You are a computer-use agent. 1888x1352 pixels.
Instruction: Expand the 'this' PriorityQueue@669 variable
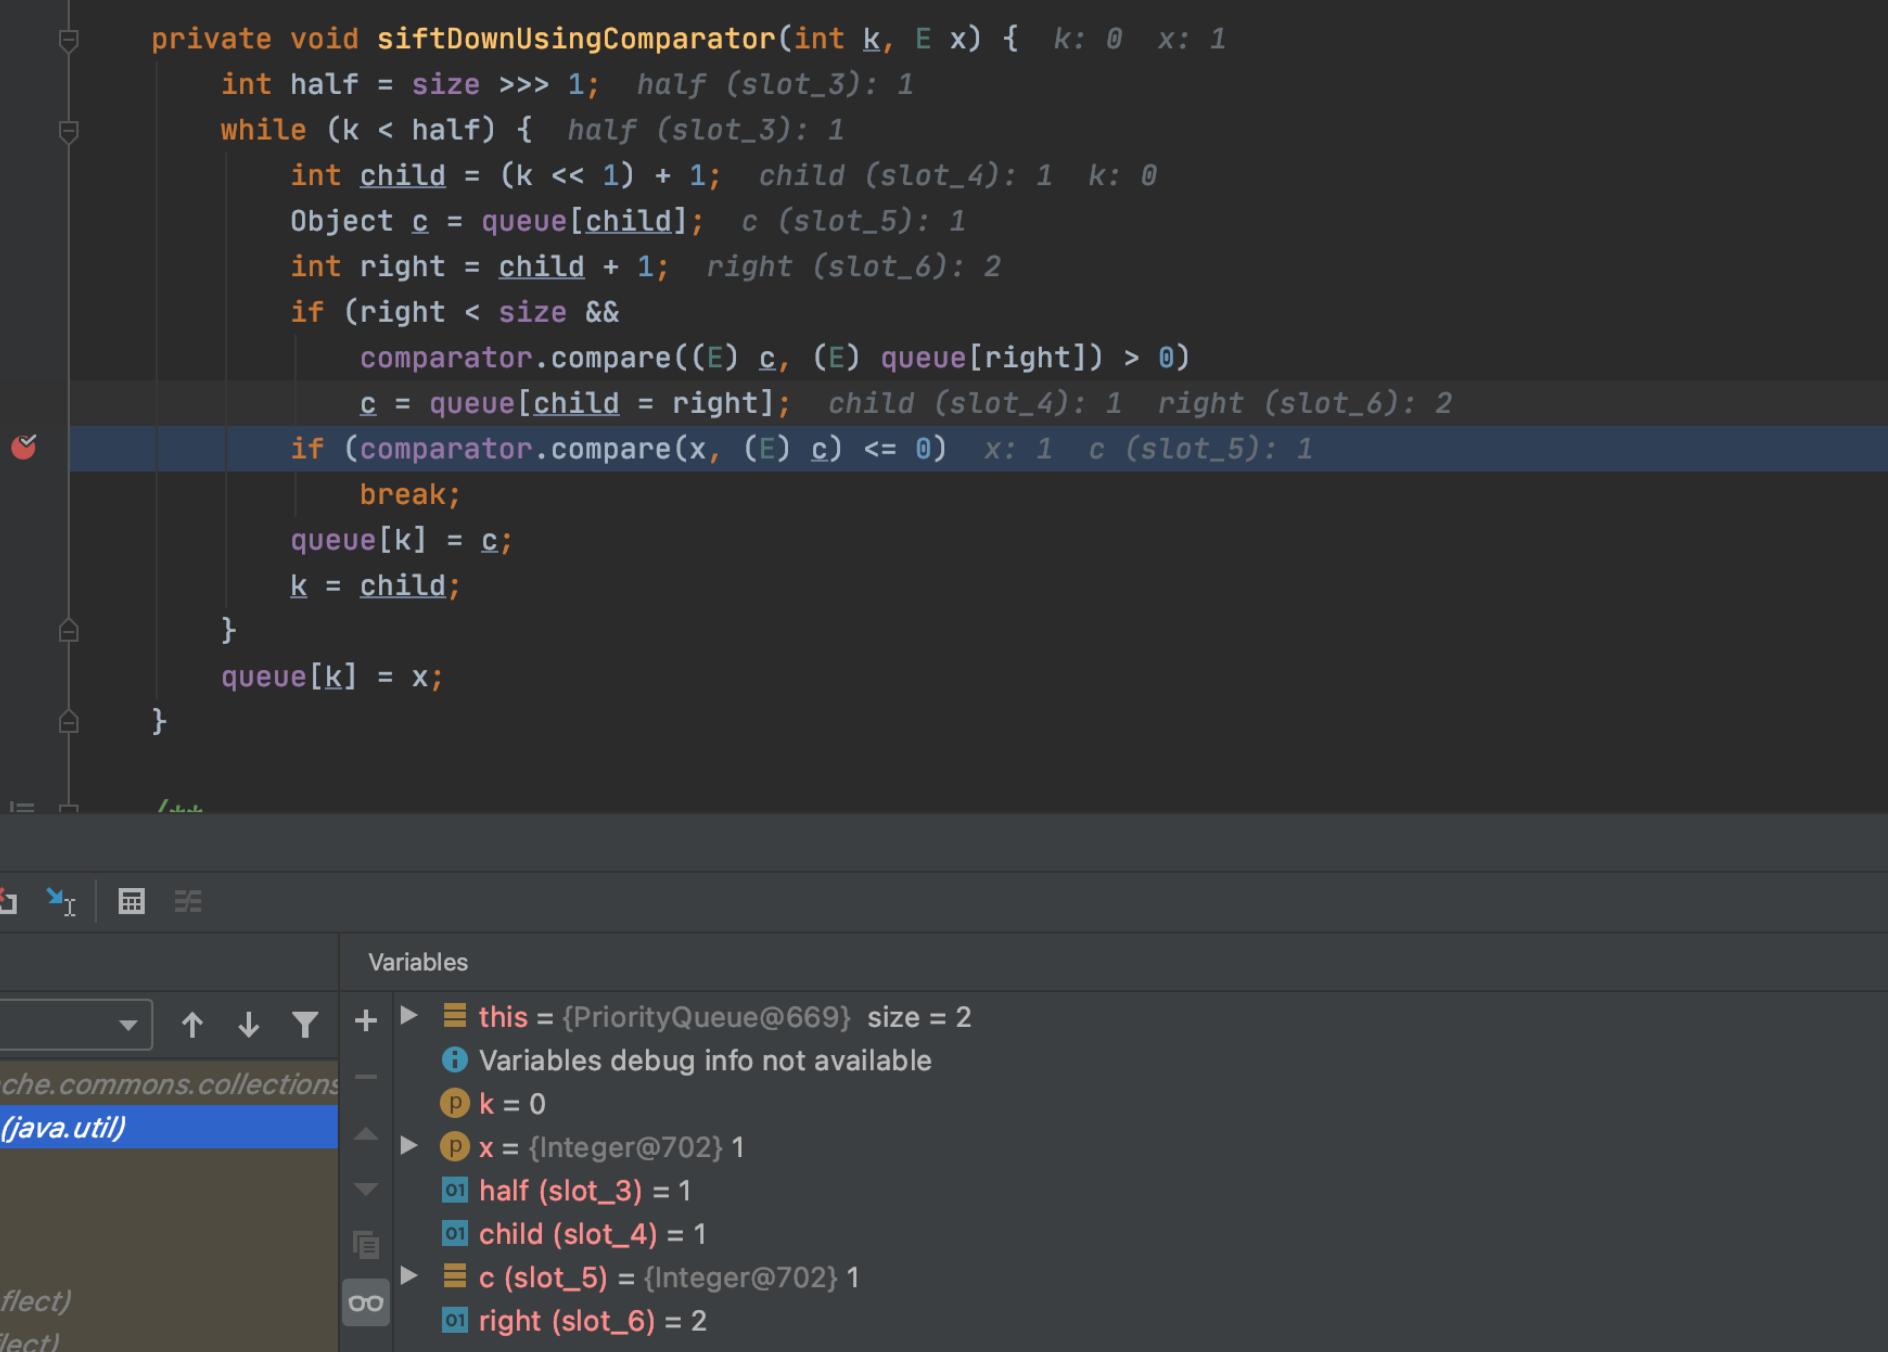(x=409, y=1016)
